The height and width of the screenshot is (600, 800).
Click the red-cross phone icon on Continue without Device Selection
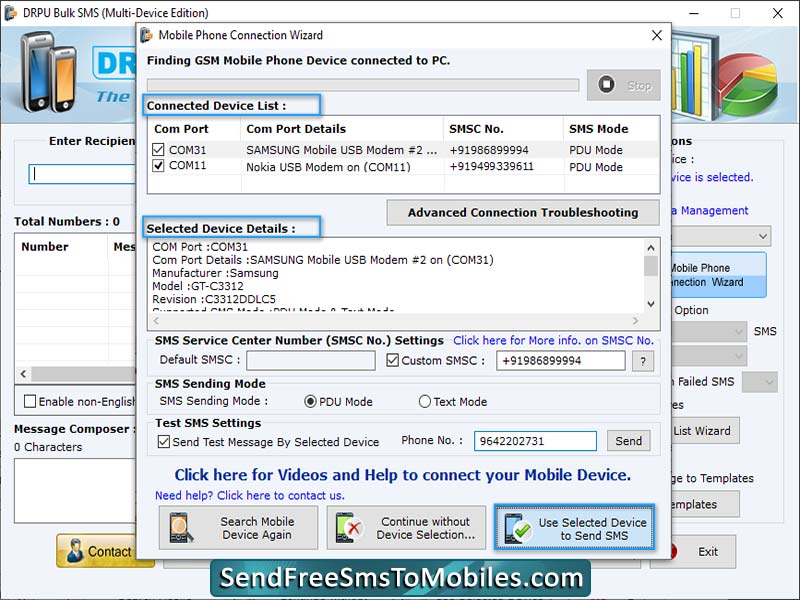click(x=349, y=527)
